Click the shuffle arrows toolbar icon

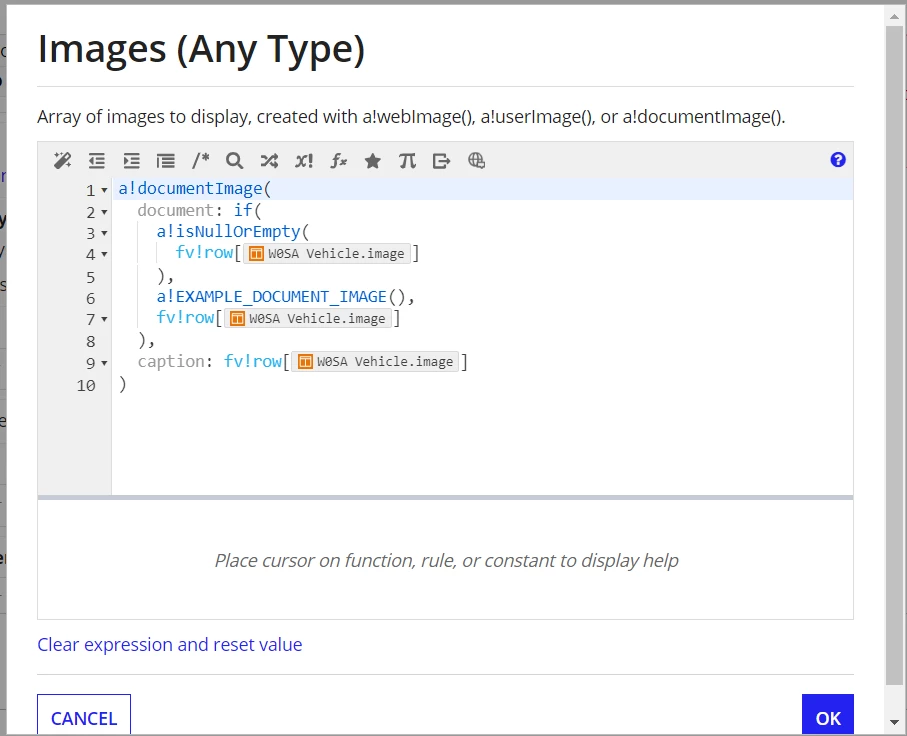(269, 160)
